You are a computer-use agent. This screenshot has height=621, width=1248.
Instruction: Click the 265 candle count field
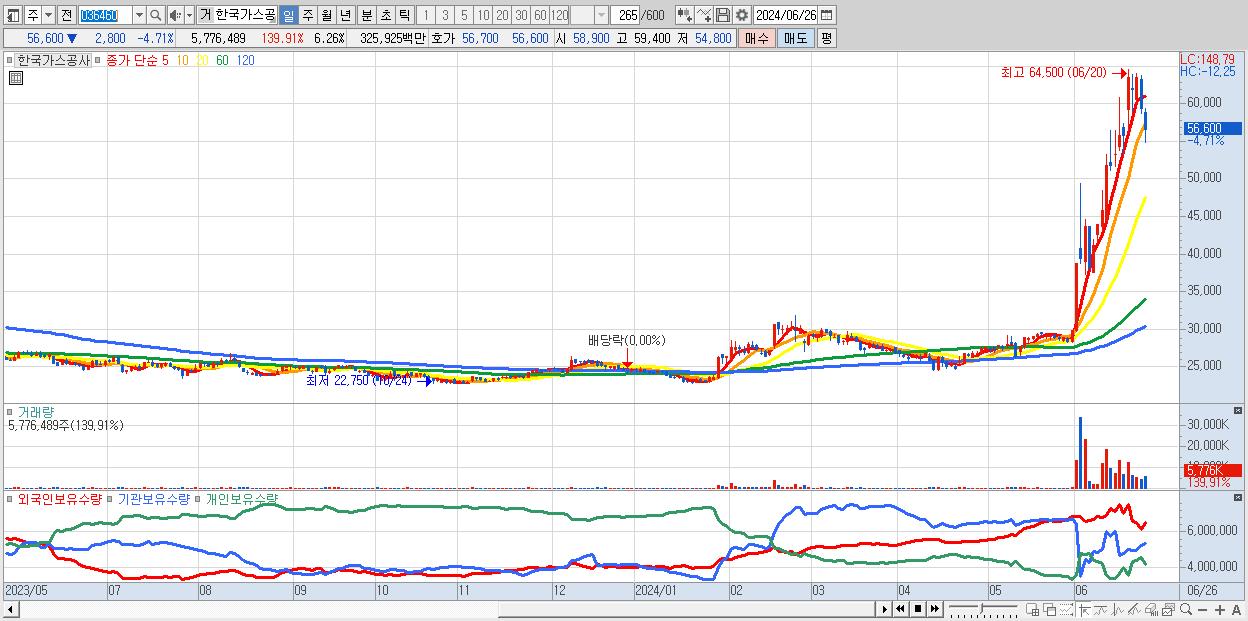624,15
